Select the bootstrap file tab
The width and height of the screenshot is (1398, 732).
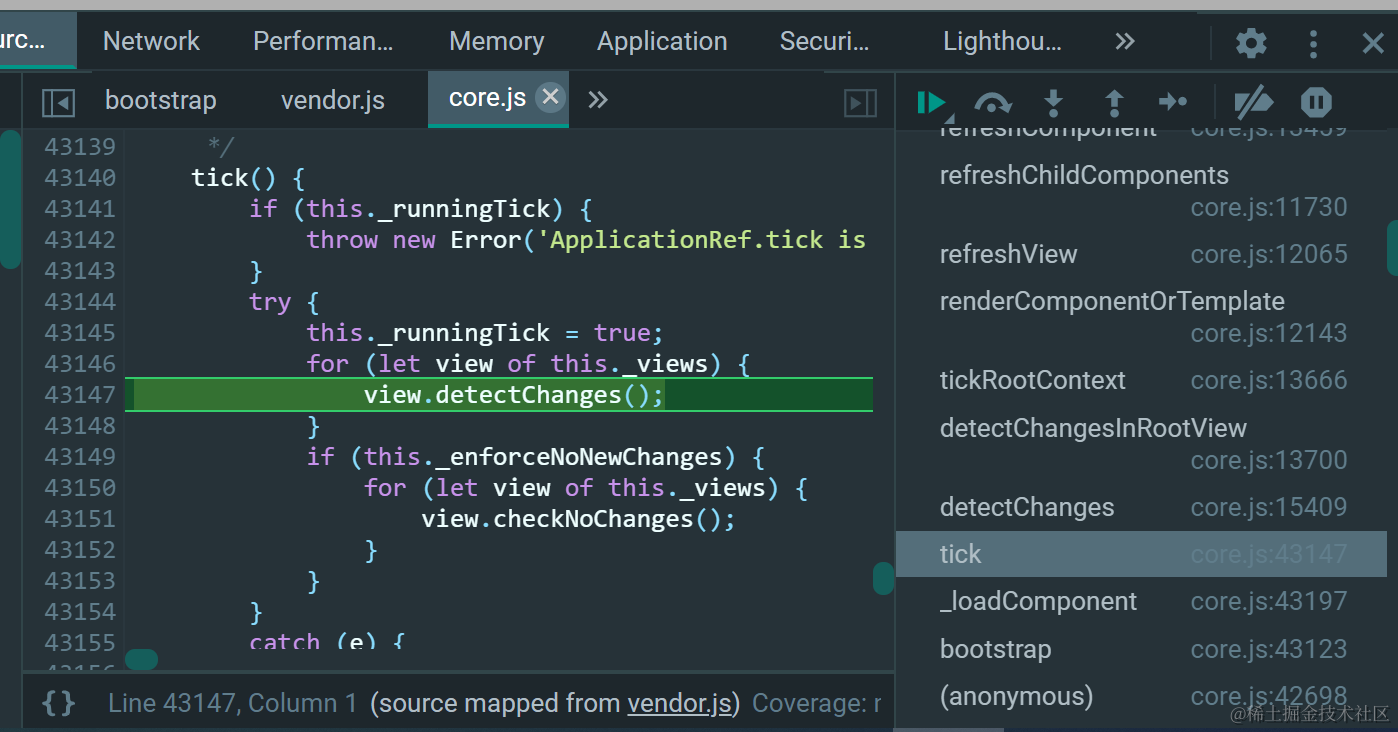click(x=161, y=100)
